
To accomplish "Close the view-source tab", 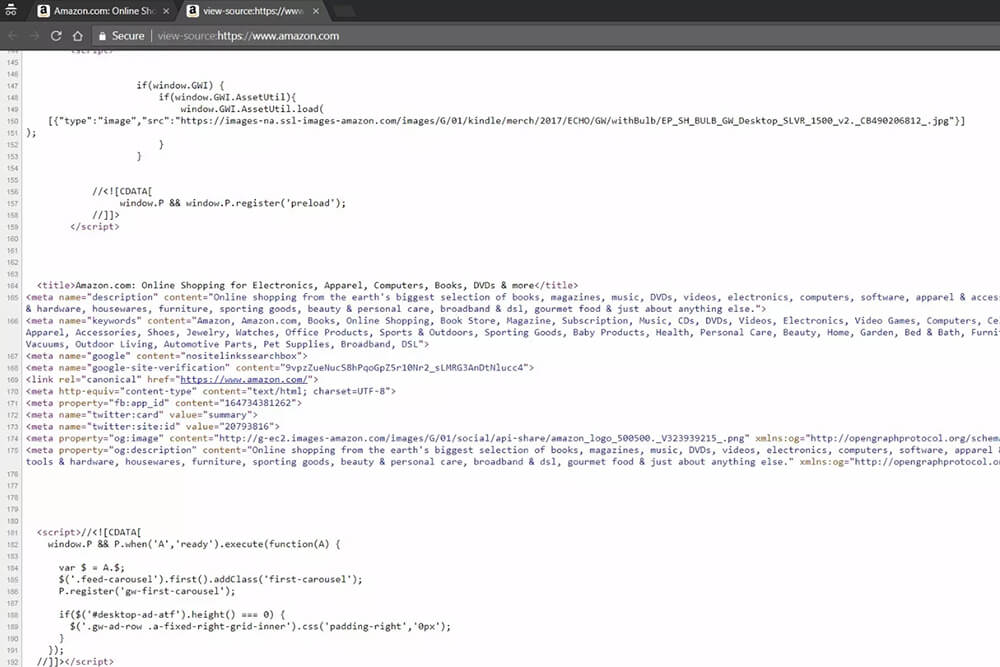I will tap(316, 11).
